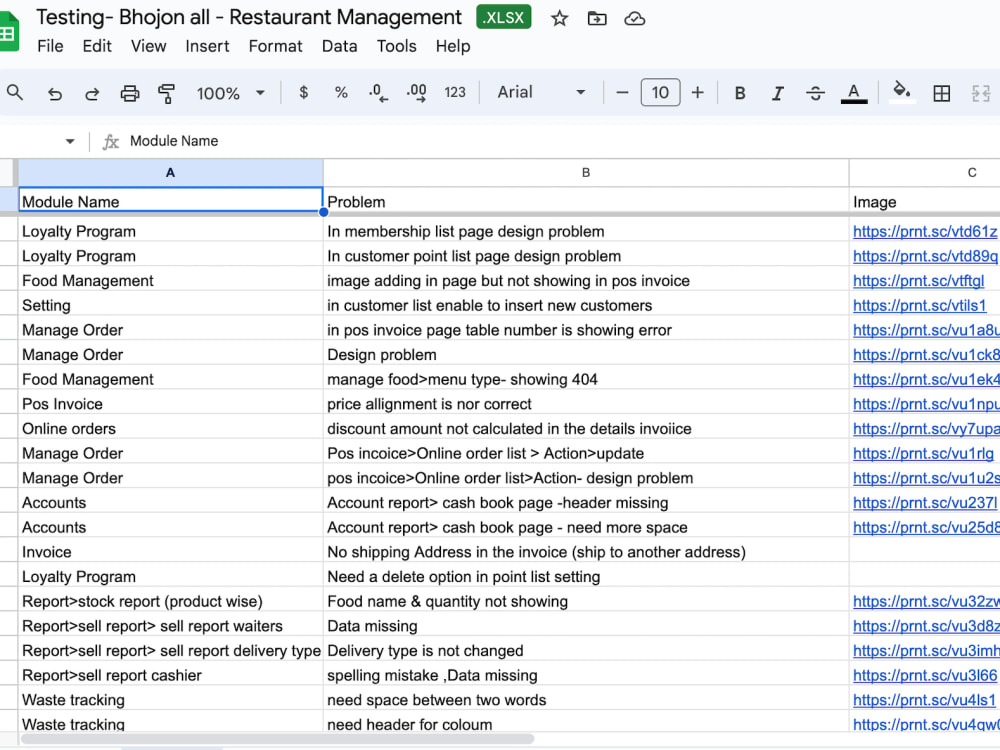Open link prnt.sc/vu237l
1000x750 pixels.
(925, 503)
